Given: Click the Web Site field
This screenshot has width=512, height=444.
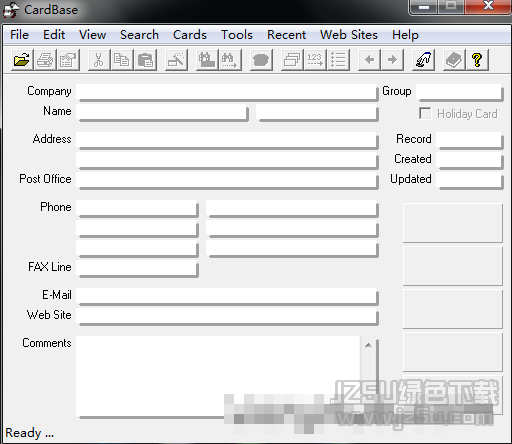Looking at the screenshot, I should tap(227, 316).
